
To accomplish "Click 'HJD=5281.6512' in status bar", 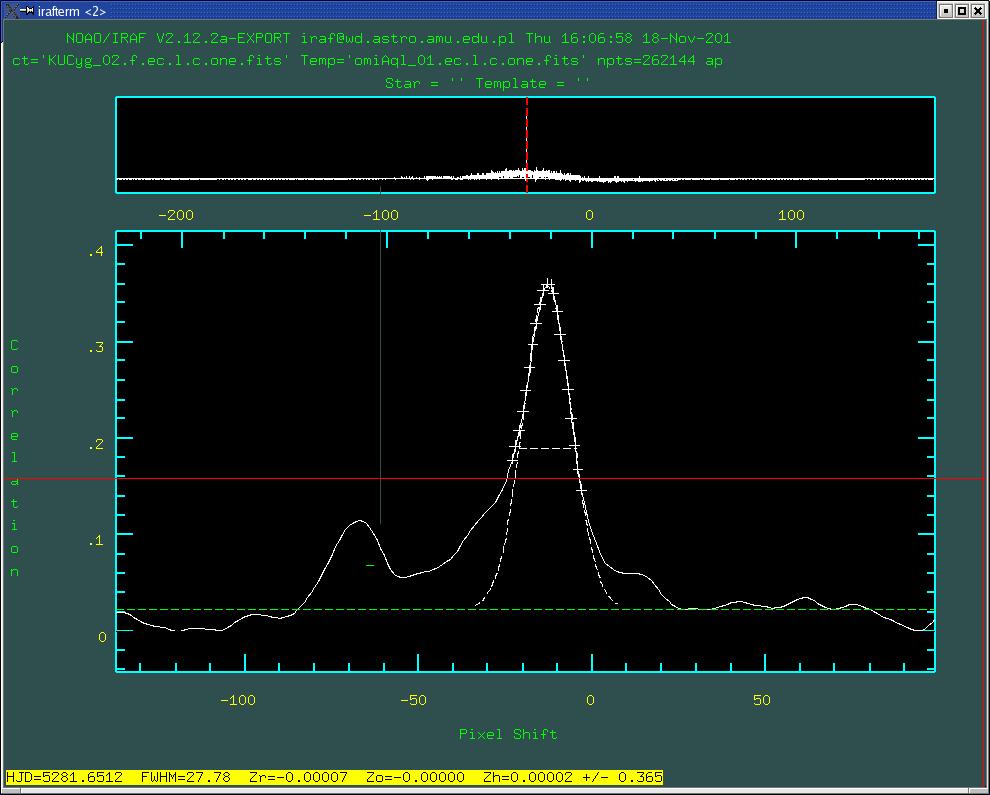I will coord(64,777).
